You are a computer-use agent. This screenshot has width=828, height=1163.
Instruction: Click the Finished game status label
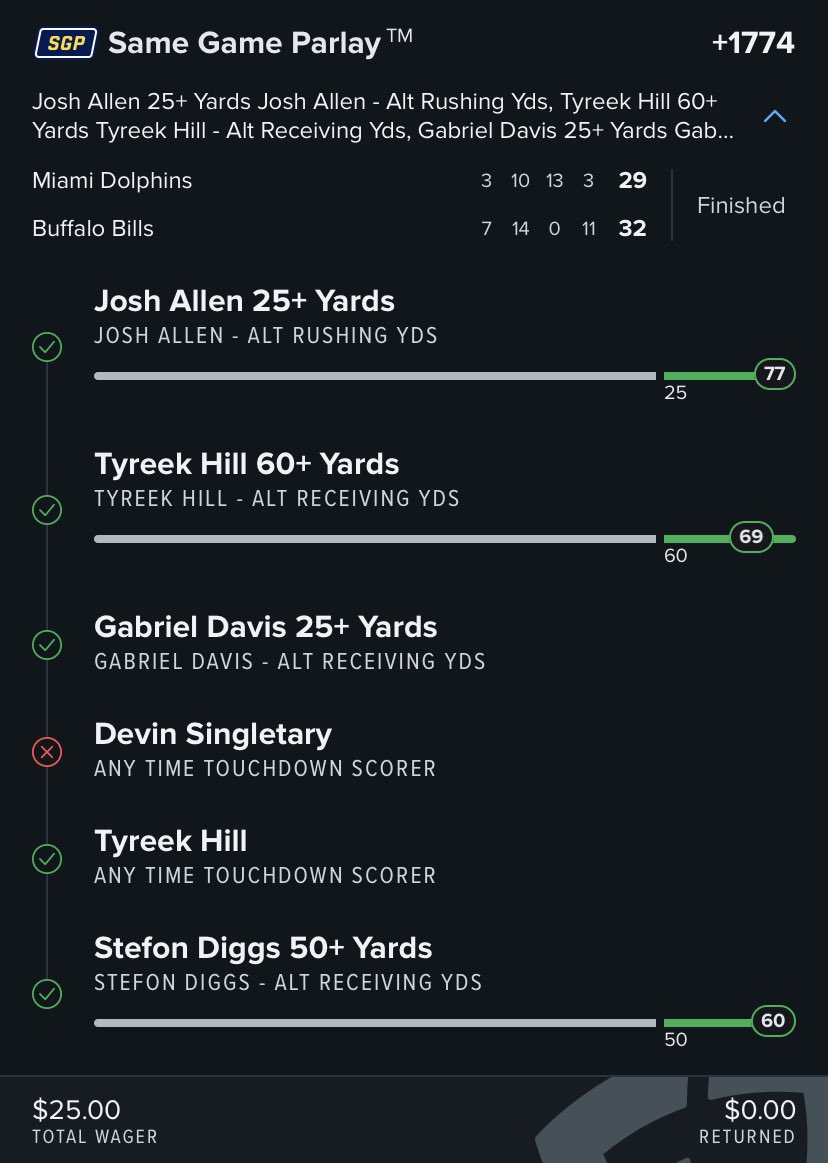coord(740,205)
